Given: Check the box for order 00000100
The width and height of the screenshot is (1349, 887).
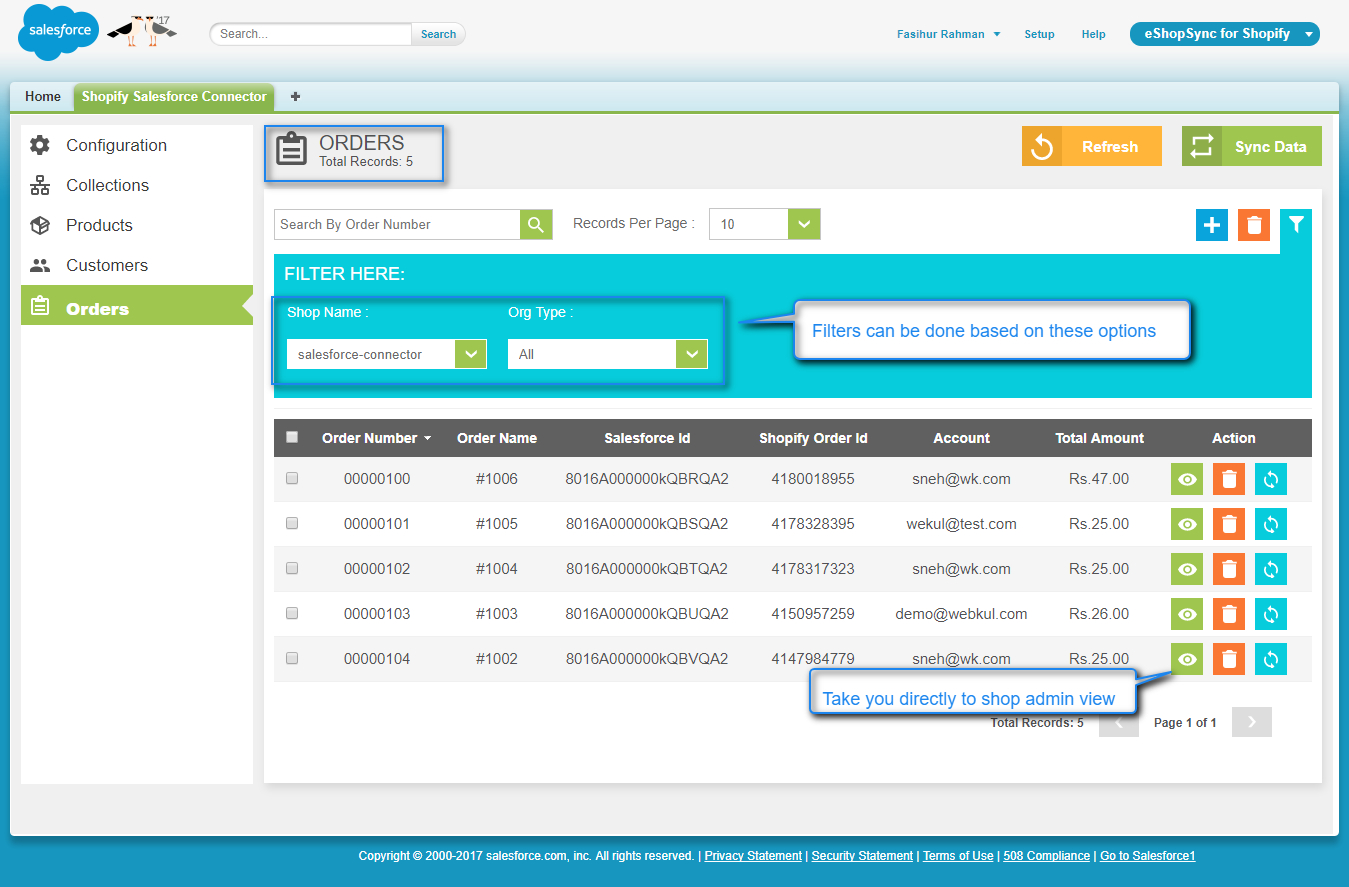Looking at the screenshot, I should [292, 478].
